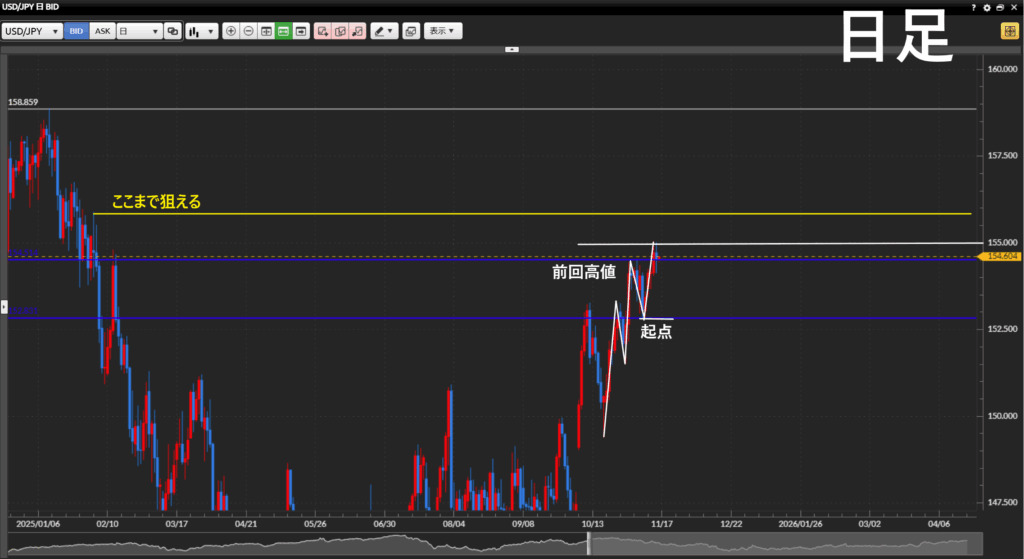Click the help question mark icon

(x=973, y=7)
